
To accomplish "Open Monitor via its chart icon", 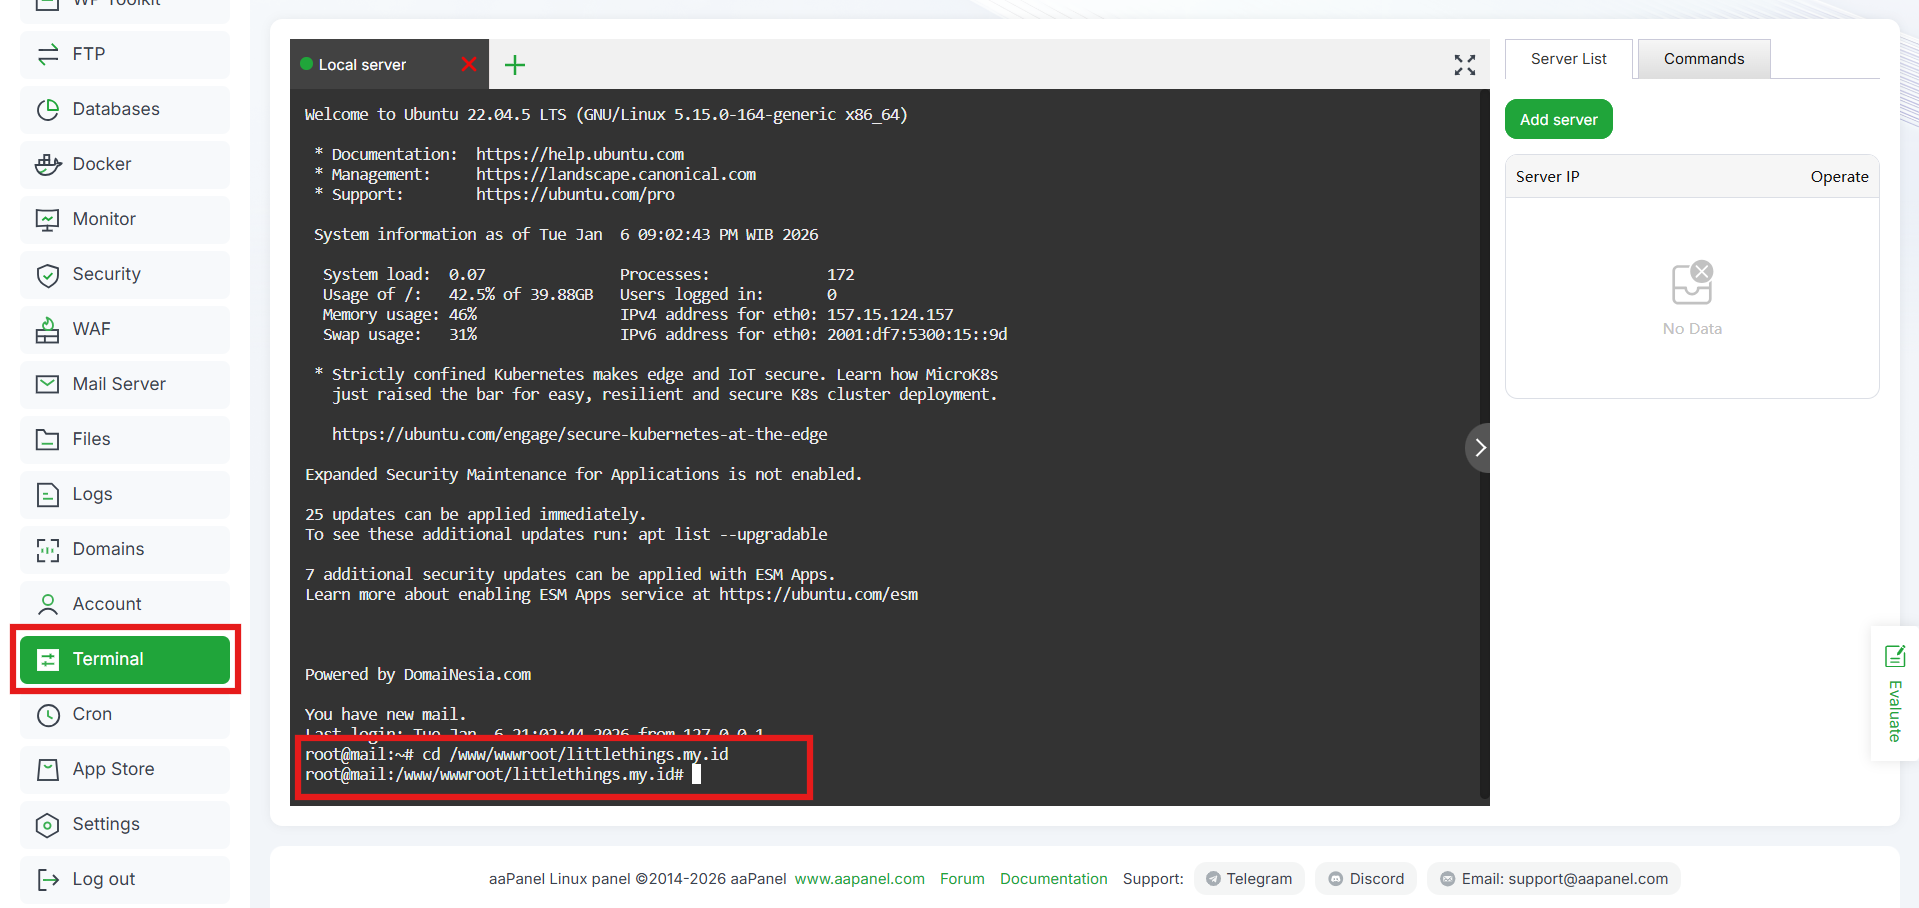I will (48, 219).
